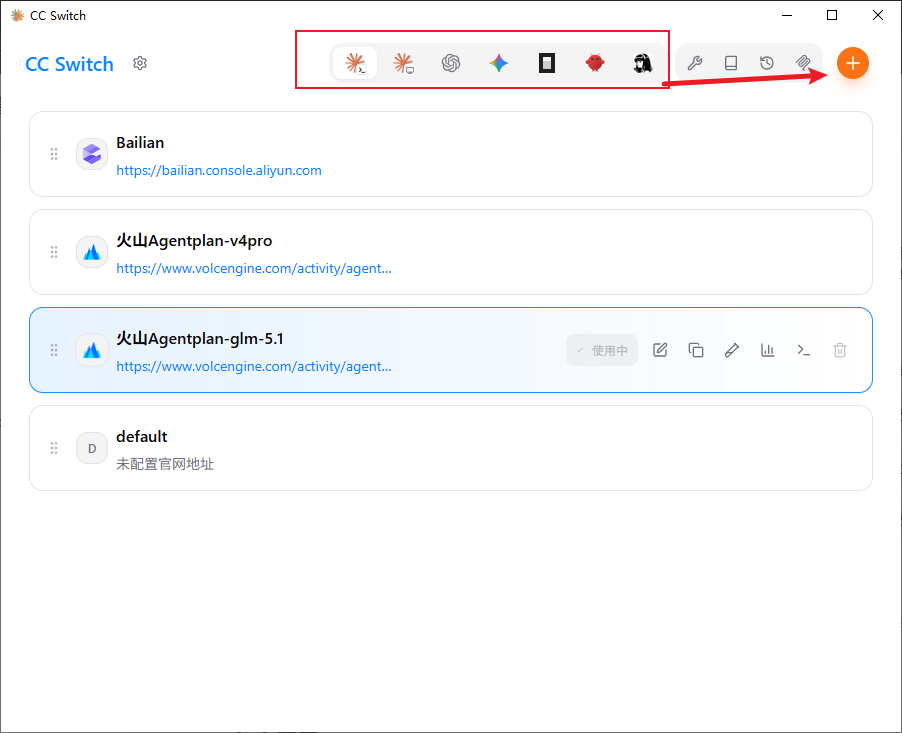The image size is (902, 733).
Task: Switch to the Claude Desktop app tab
Action: click(x=403, y=63)
